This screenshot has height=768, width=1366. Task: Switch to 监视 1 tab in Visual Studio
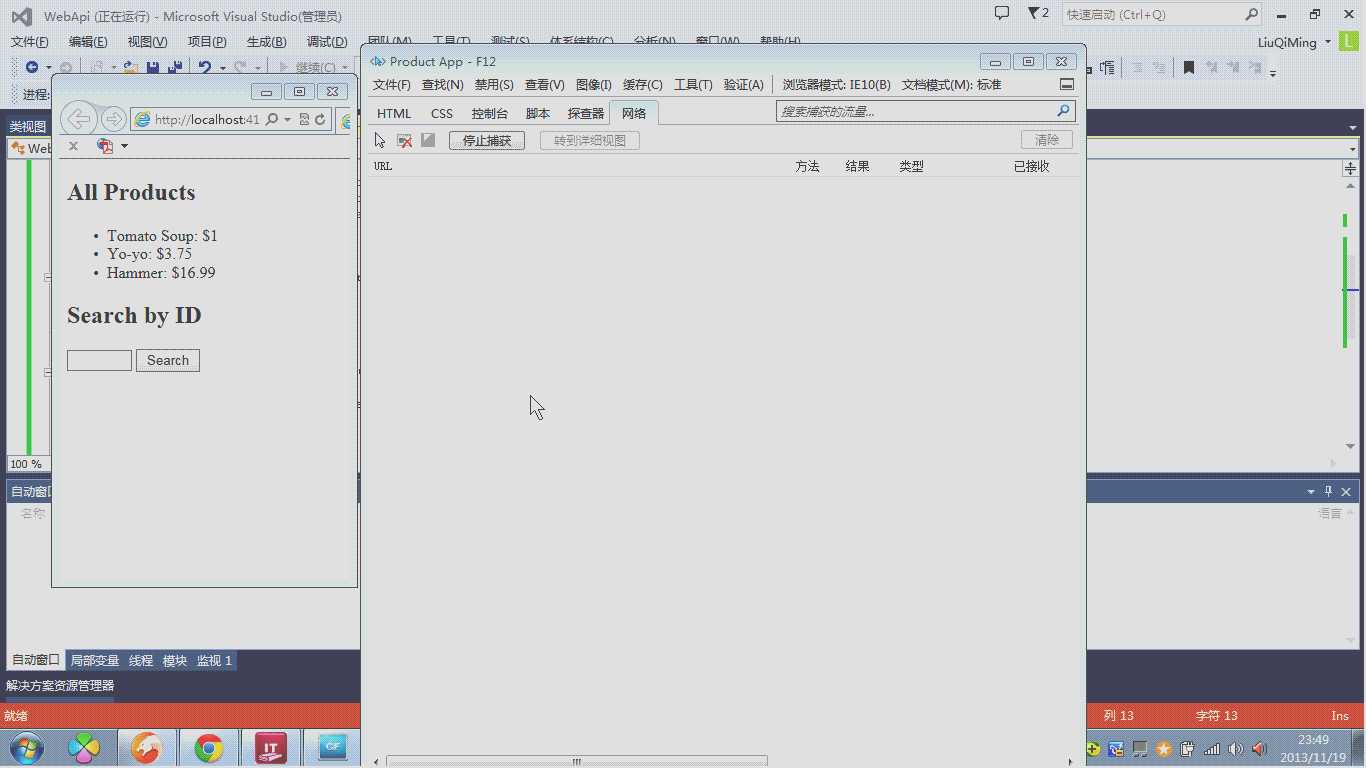pyautogui.click(x=214, y=661)
